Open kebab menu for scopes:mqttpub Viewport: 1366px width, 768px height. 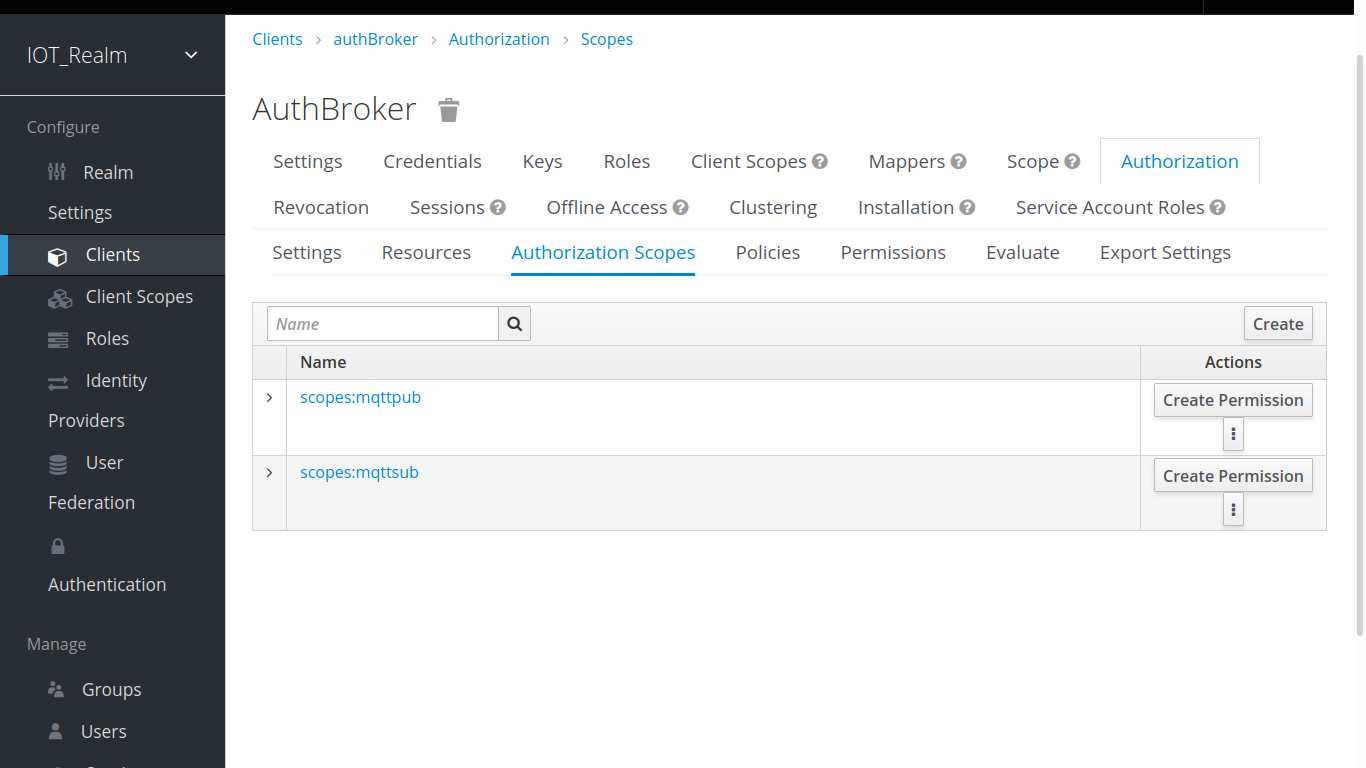pos(1233,434)
